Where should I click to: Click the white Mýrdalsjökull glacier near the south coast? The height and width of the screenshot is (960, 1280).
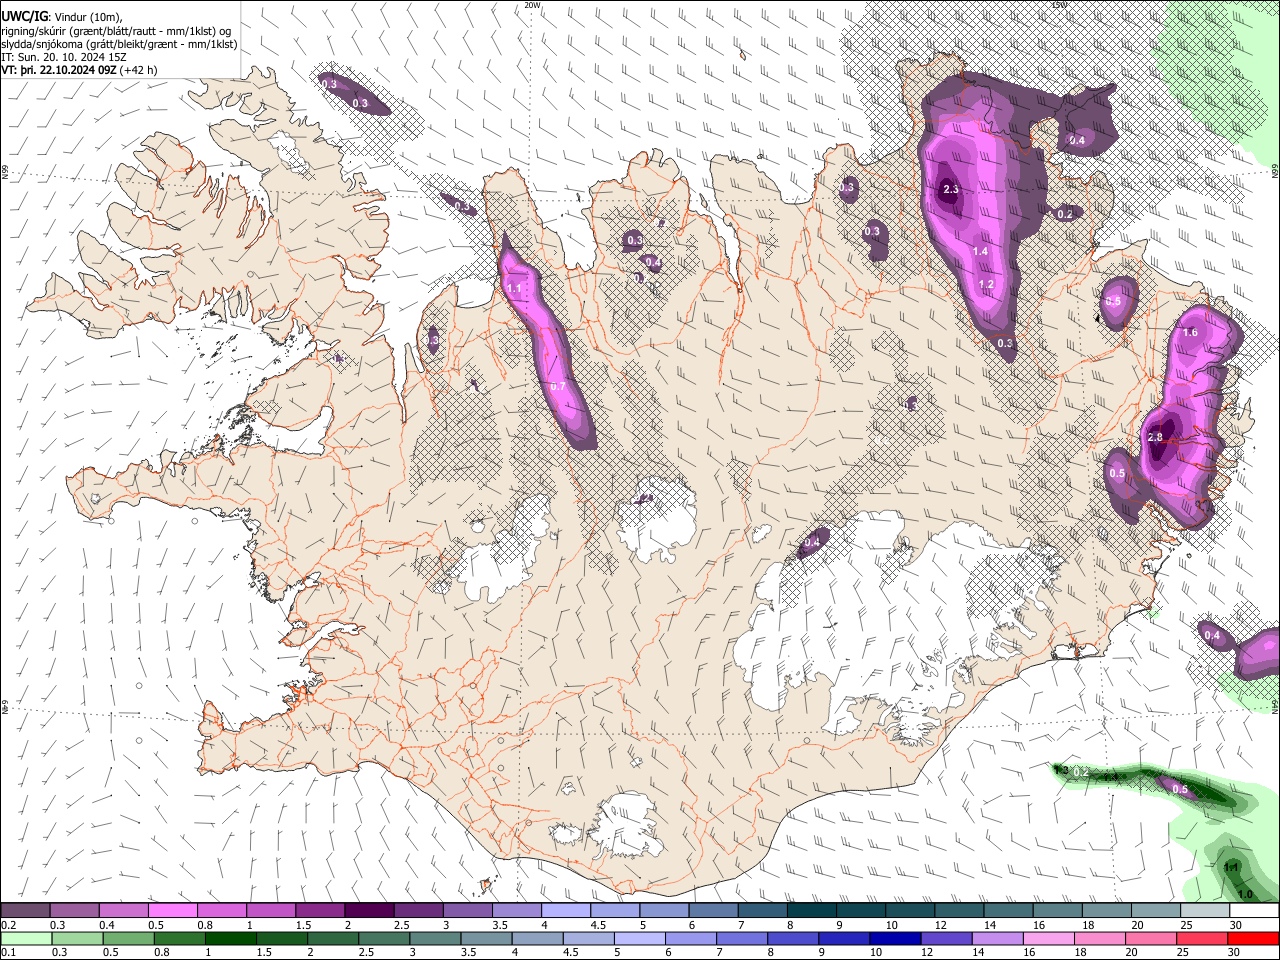(627, 825)
